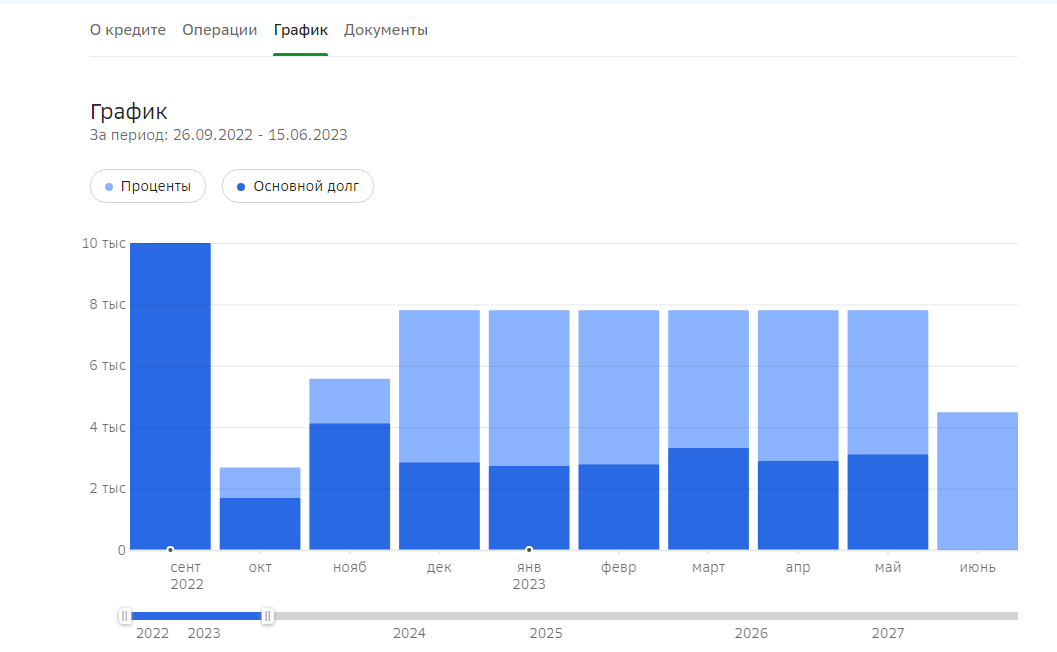
Task: Click the 2027 label on the timeline
Action: pos(888,633)
